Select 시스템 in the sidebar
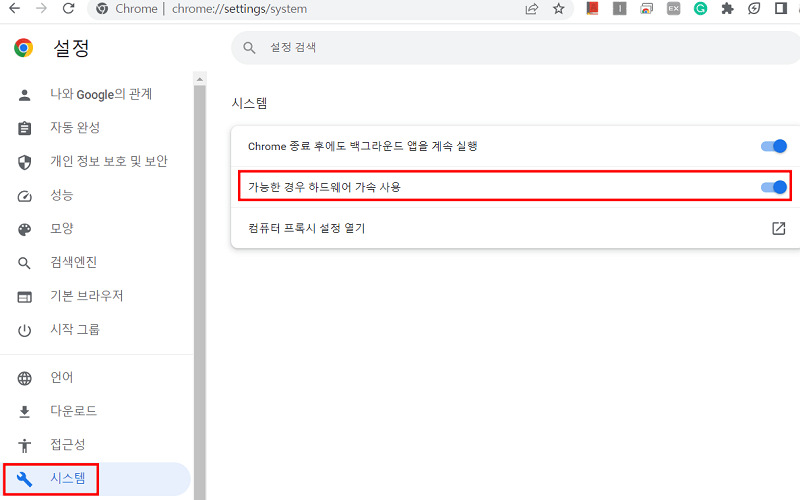Image resolution: width=800 pixels, height=500 pixels. [97, 479]
